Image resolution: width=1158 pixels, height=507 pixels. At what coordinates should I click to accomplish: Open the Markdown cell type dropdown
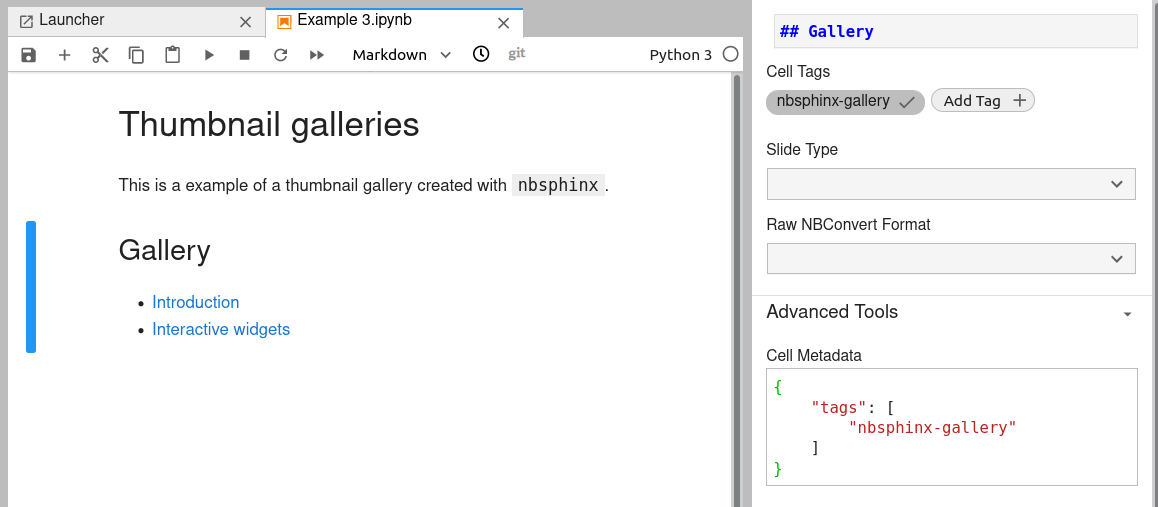[x=401, y=55]
